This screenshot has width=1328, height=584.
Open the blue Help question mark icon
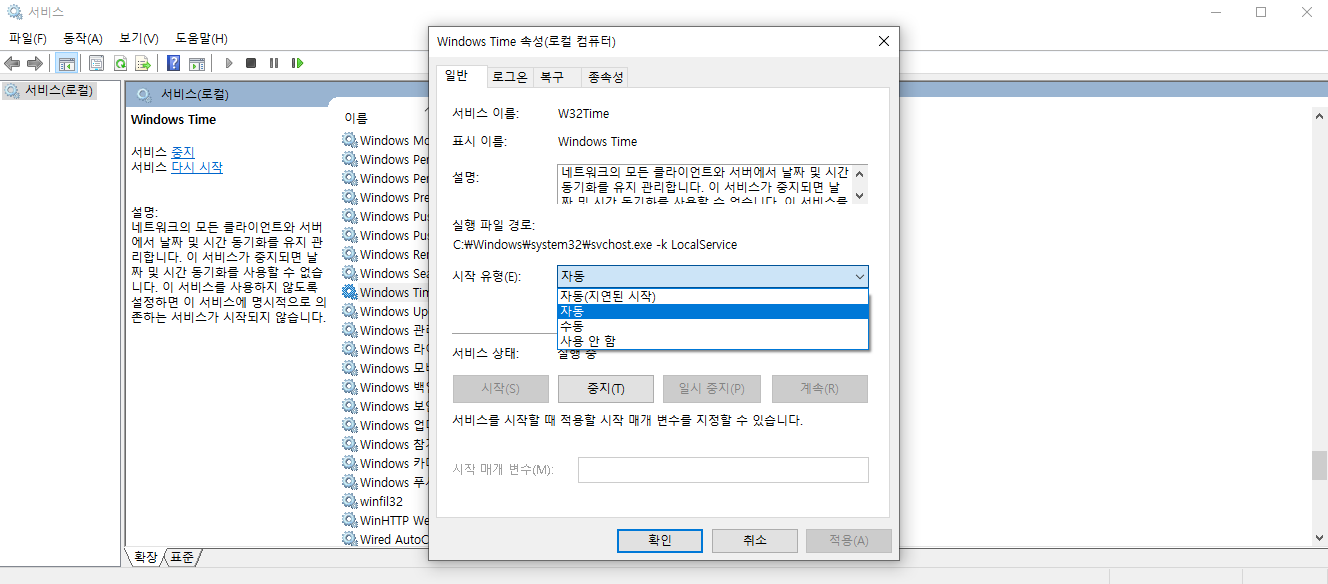174,63
